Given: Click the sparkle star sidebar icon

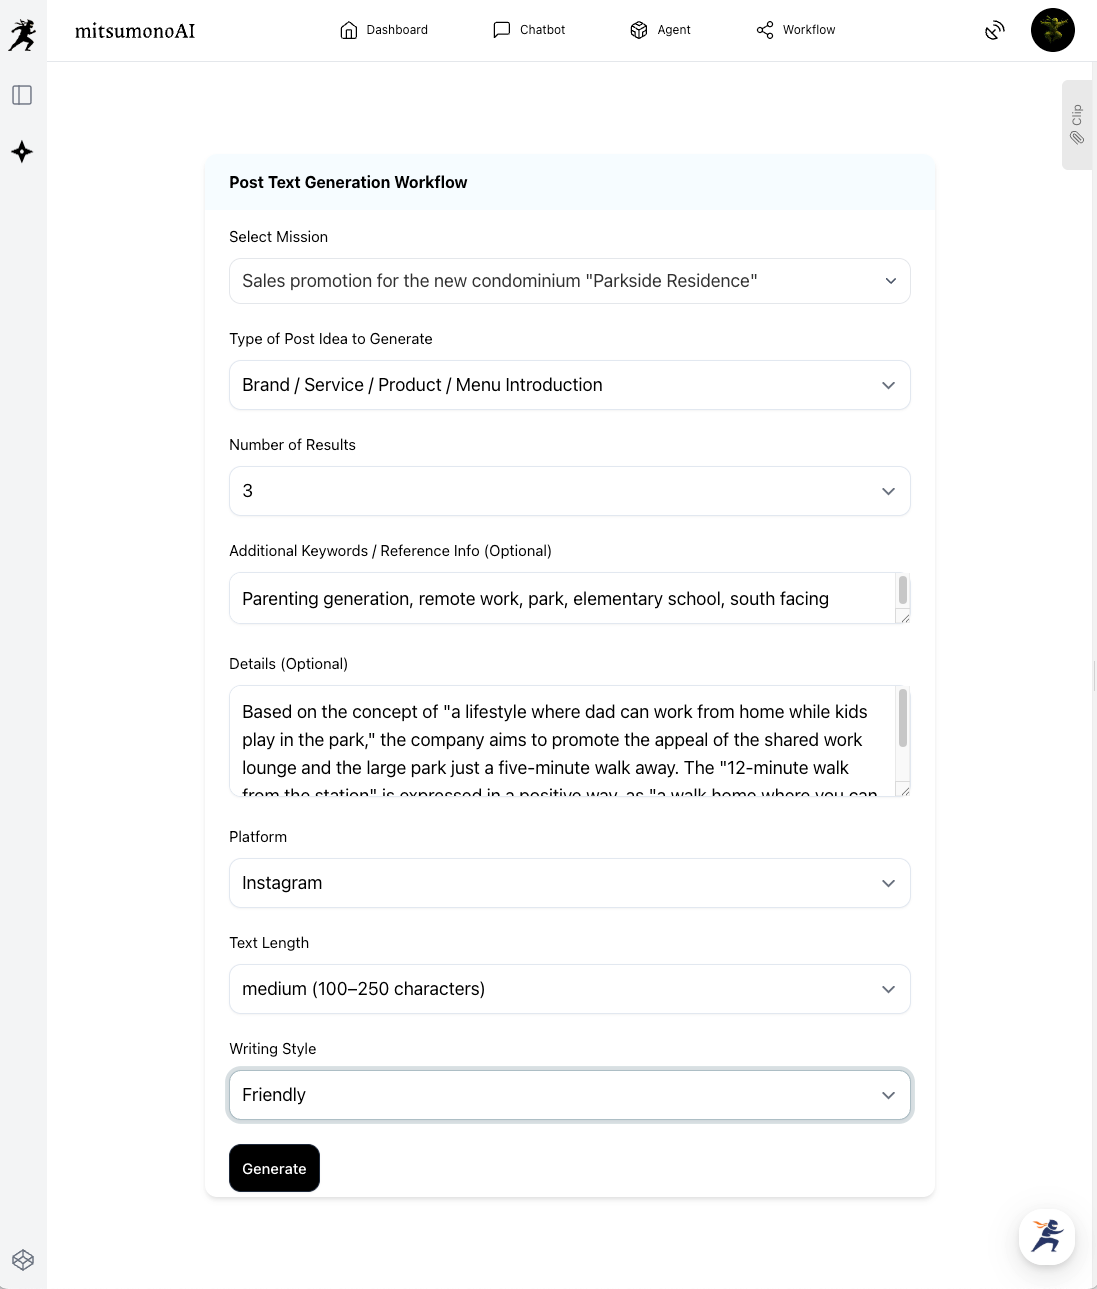Looking at the screenshot, I should coord(22,152).
